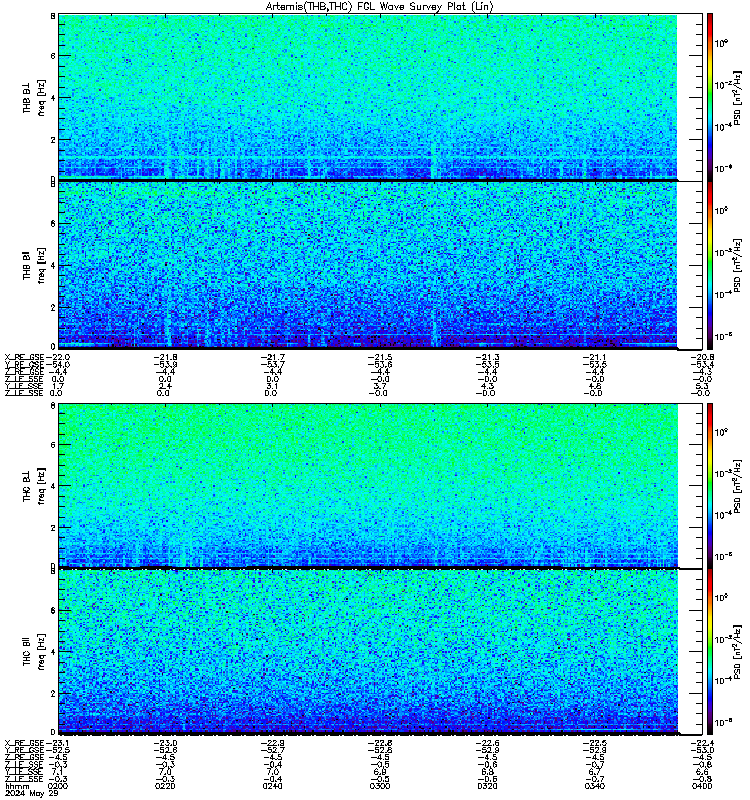Image resolution: width=750 pixels, height=800 pixels.
Task: Click the '0340' time tick label
Action: [x=595, y=786]
